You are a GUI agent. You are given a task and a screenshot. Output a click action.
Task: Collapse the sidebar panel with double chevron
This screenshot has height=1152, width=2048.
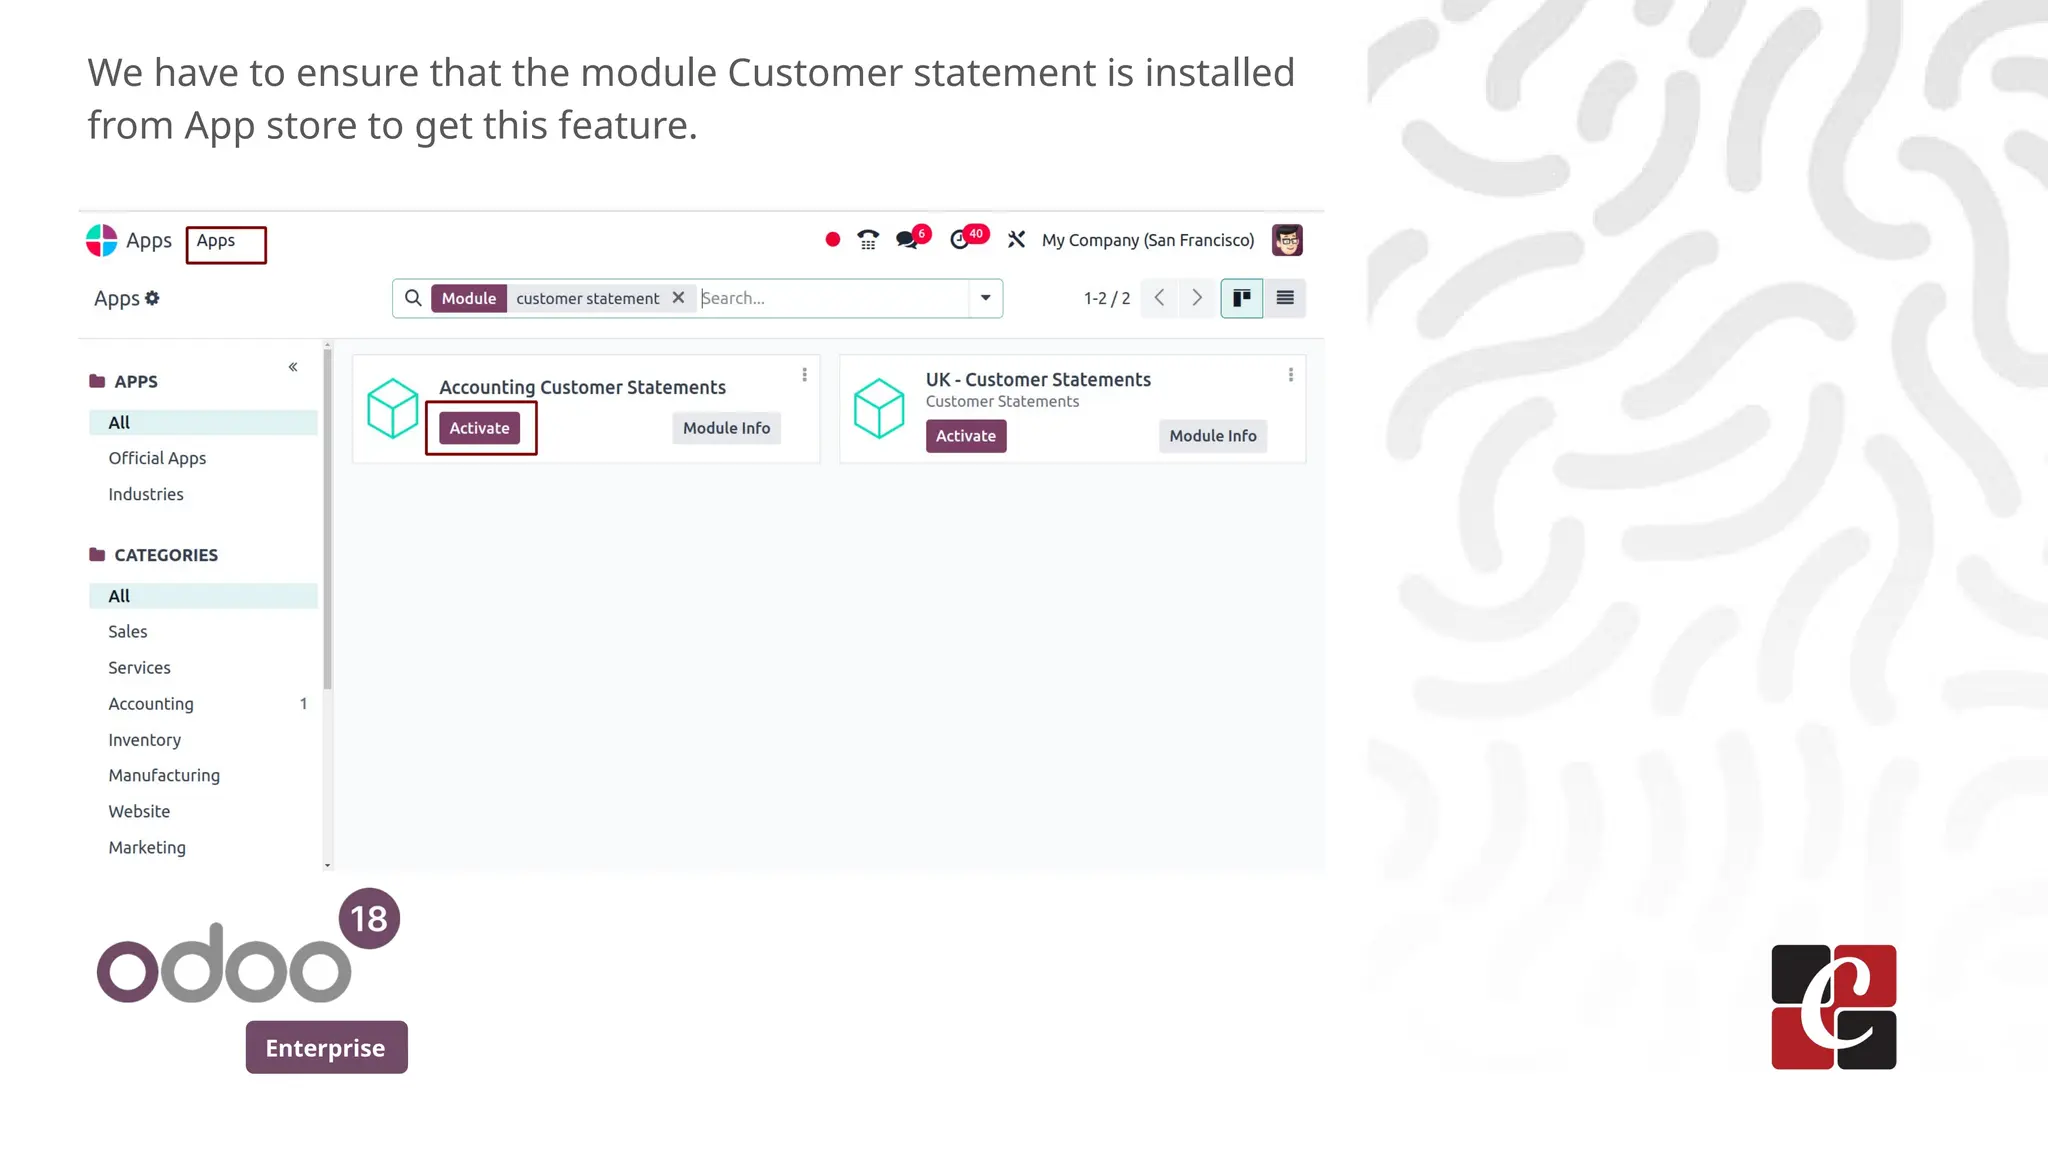tap(293, 367)
